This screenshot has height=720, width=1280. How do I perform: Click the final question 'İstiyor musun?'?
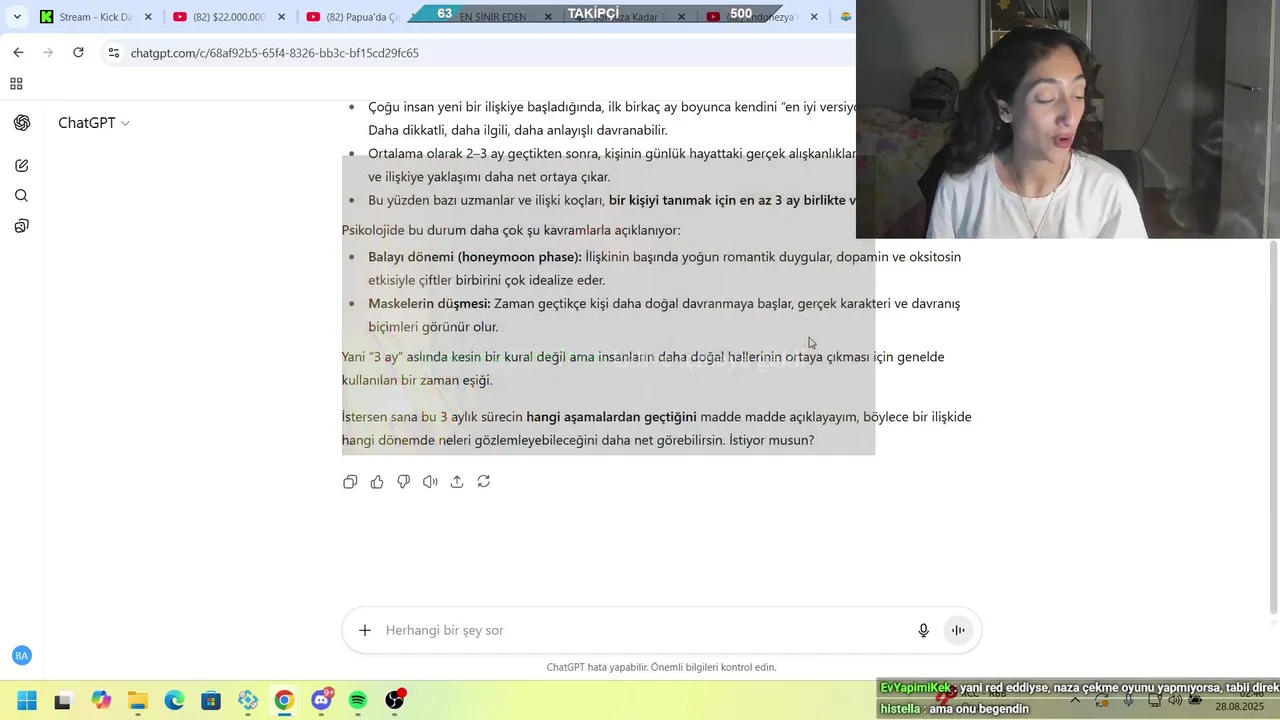tap(771, 440)
